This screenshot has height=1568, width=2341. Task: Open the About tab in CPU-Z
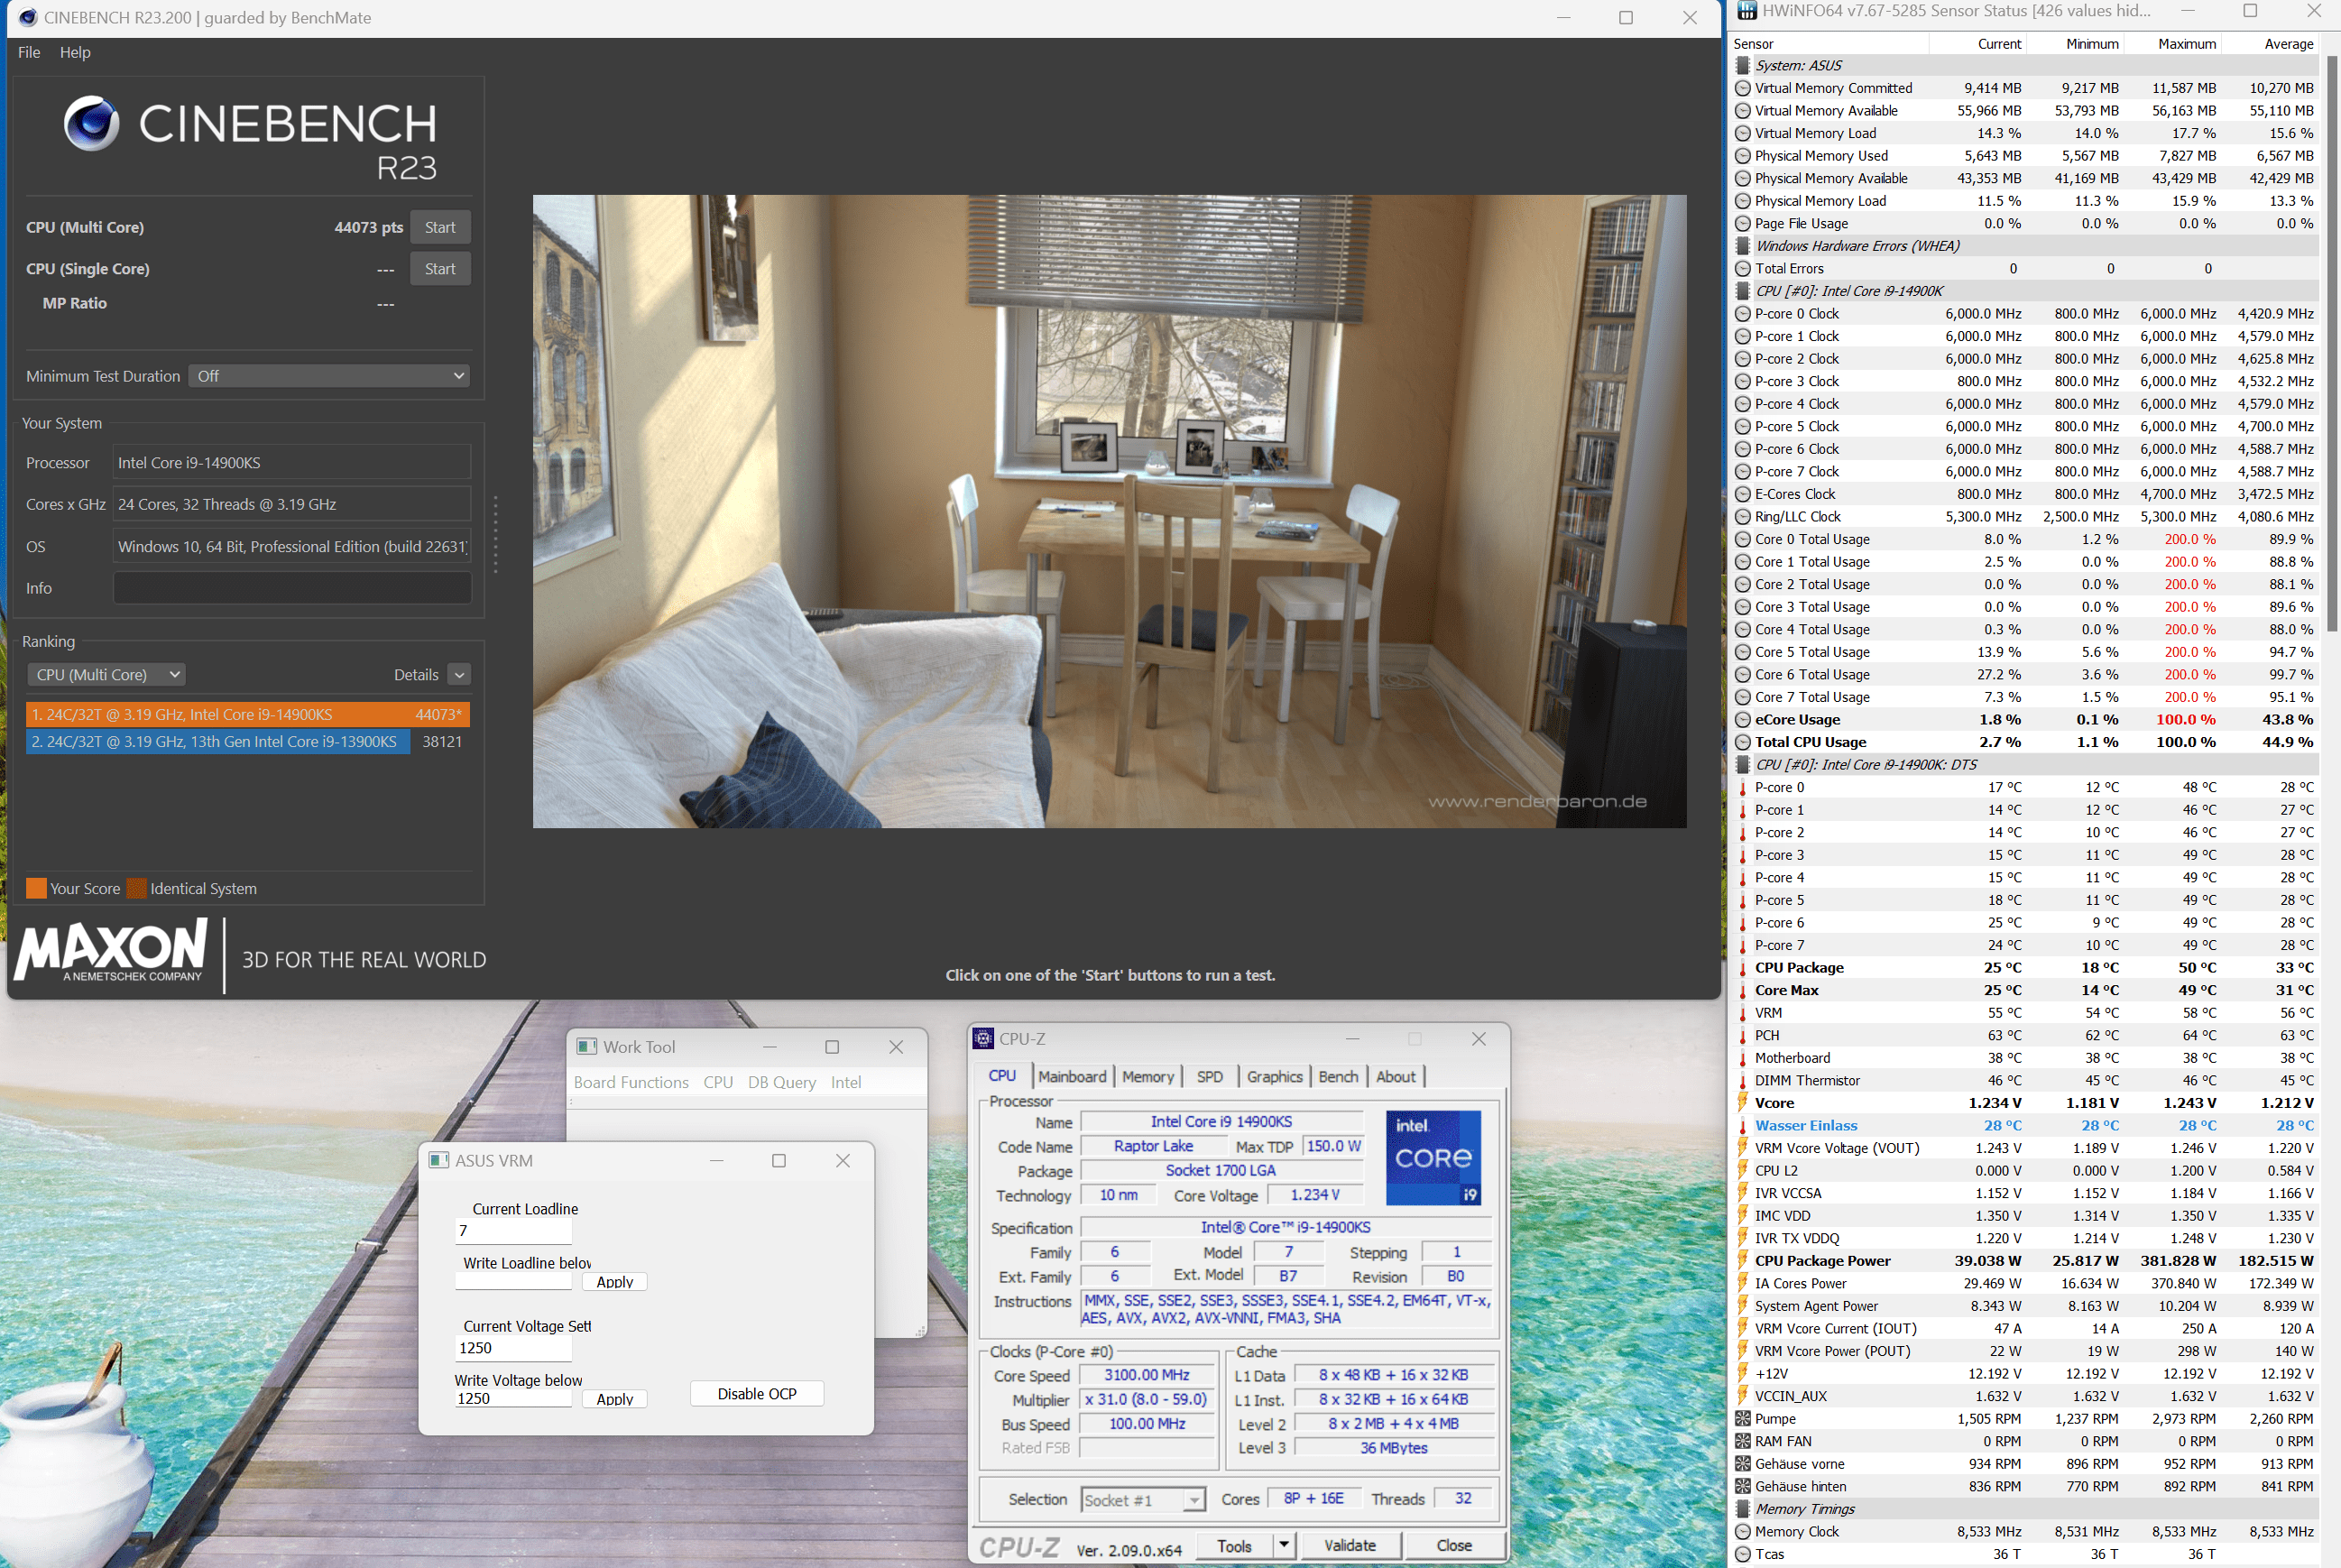[x=1395, y=1077]
